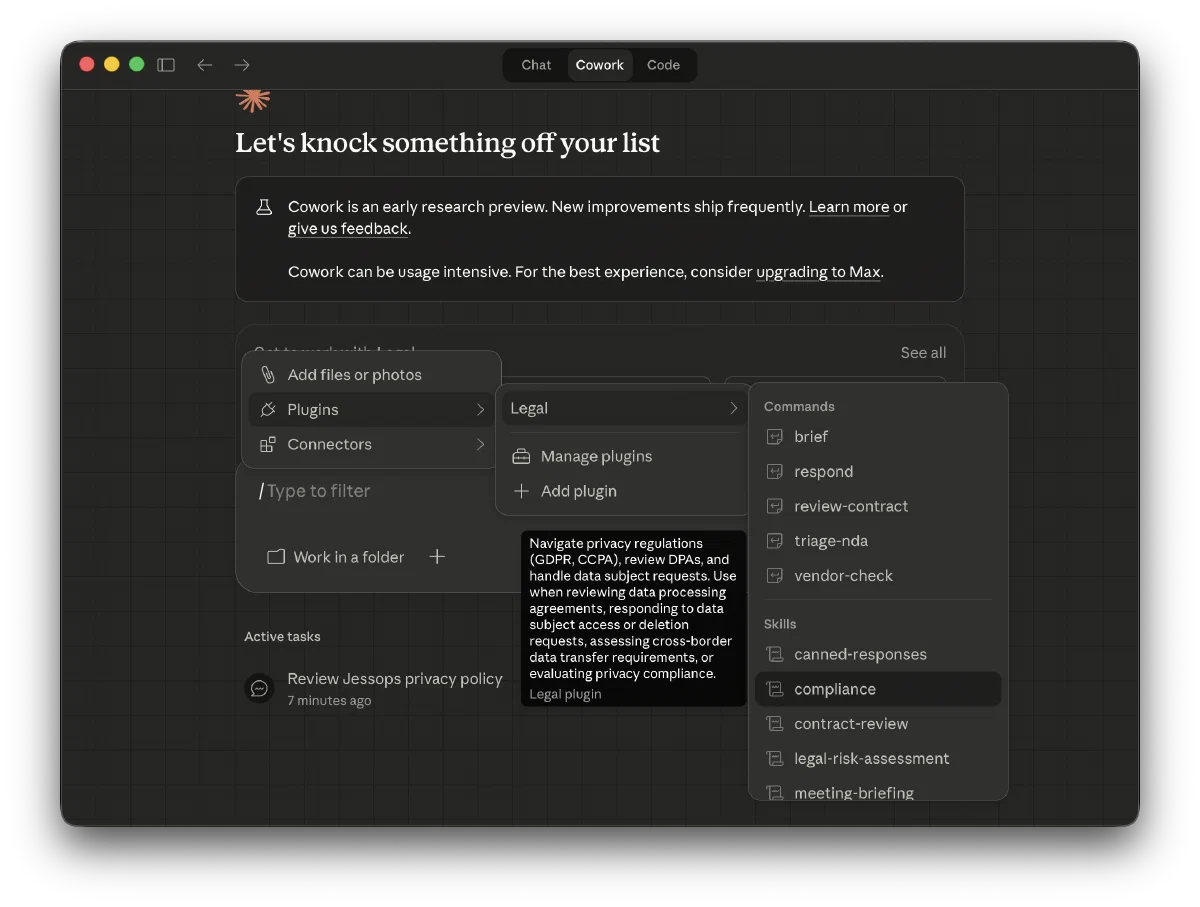Click the plus icon beside Work in a folder

[437, 557]
